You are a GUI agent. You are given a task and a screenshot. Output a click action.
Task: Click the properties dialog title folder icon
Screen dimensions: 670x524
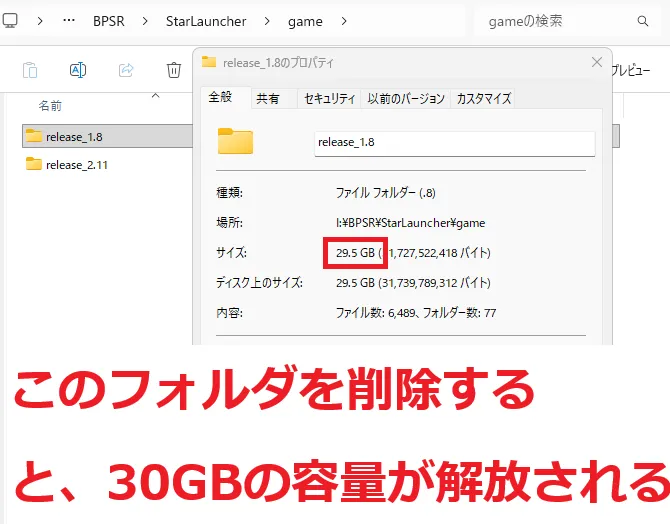pos(209,62)
